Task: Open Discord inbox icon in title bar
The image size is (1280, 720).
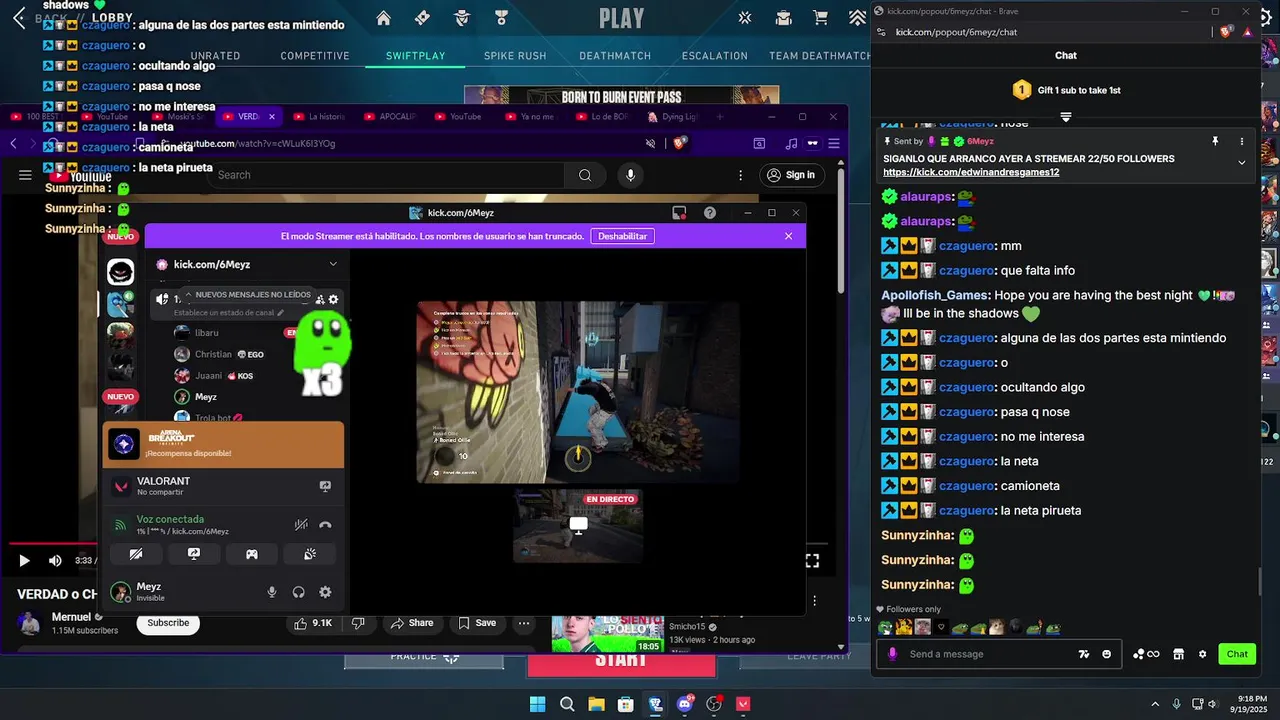Action: (679, 213)
